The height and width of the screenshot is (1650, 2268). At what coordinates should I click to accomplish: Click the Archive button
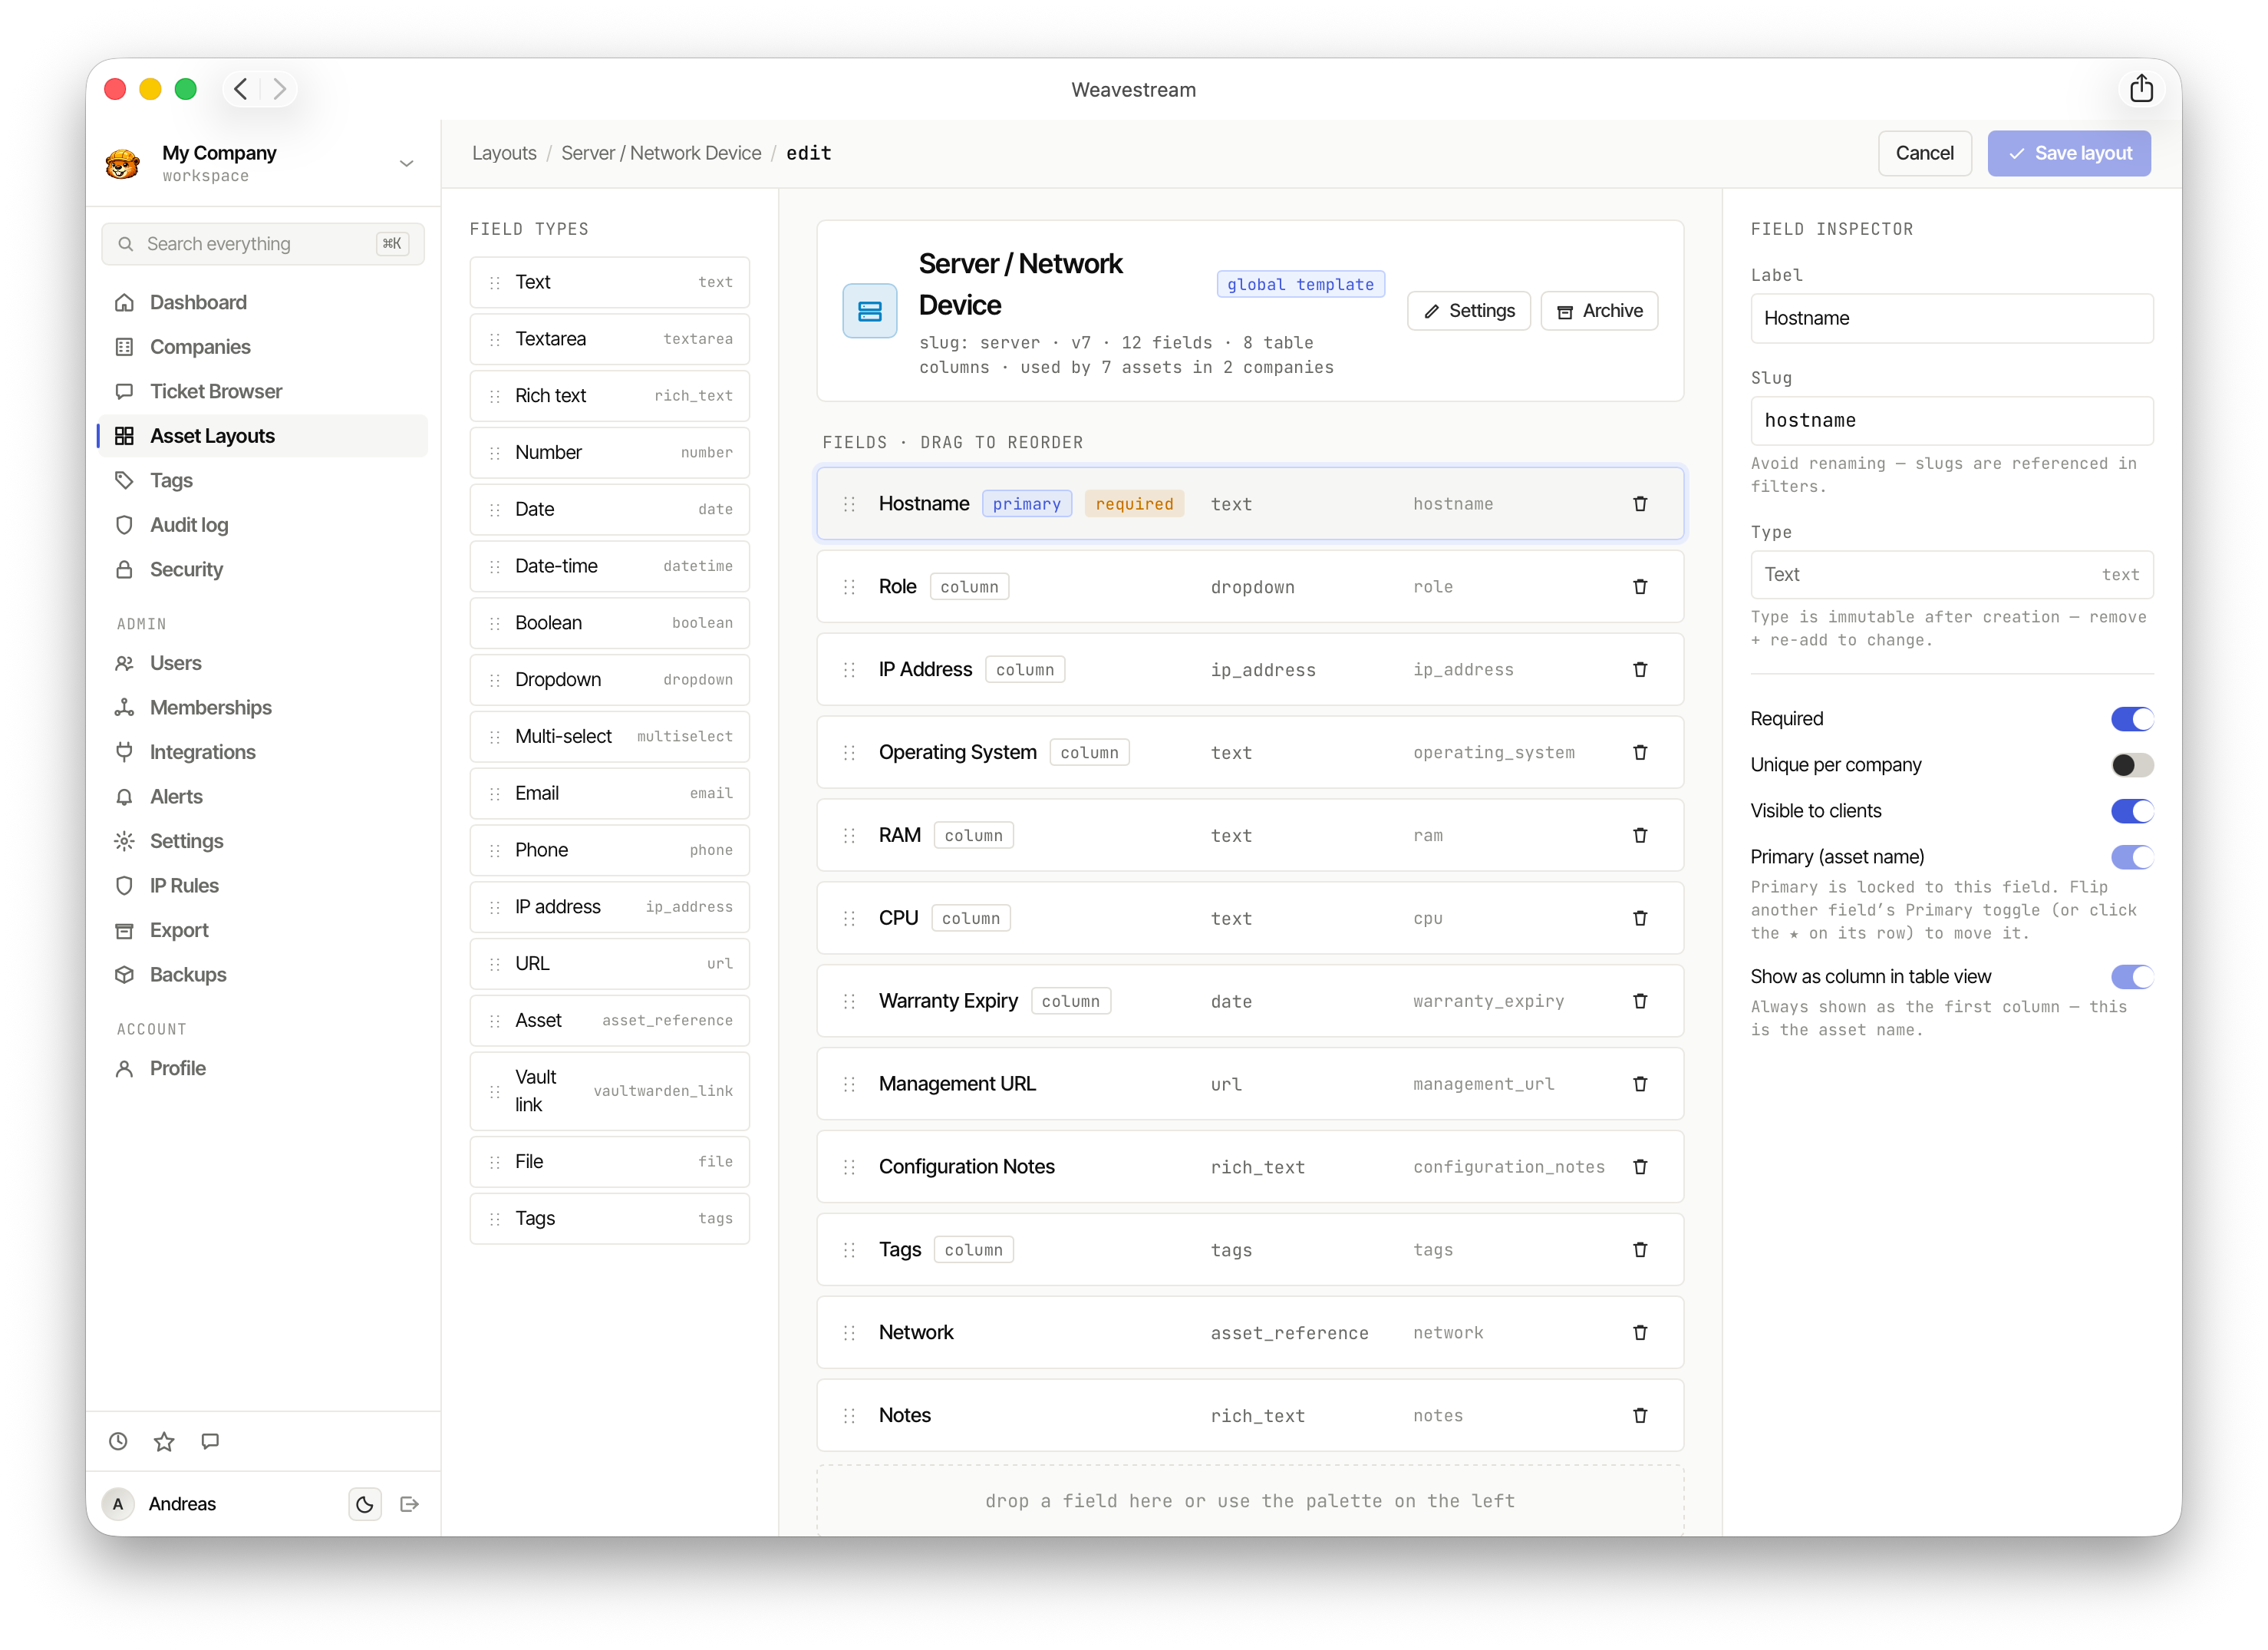[1599, 311]
